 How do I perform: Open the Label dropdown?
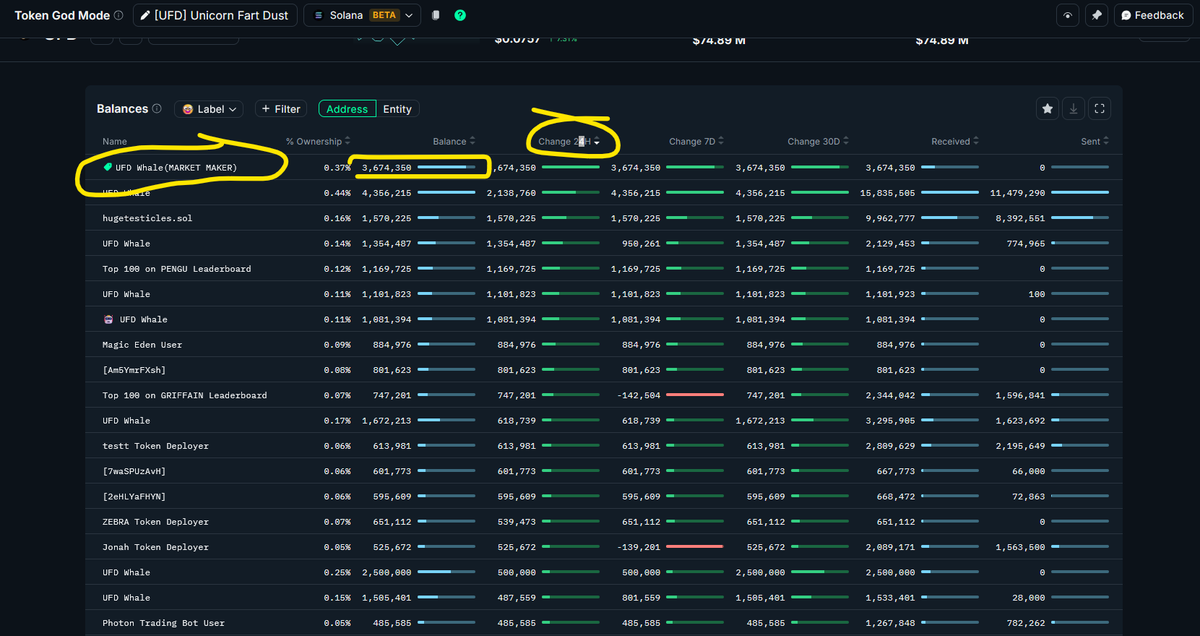[x=209, y=109]
